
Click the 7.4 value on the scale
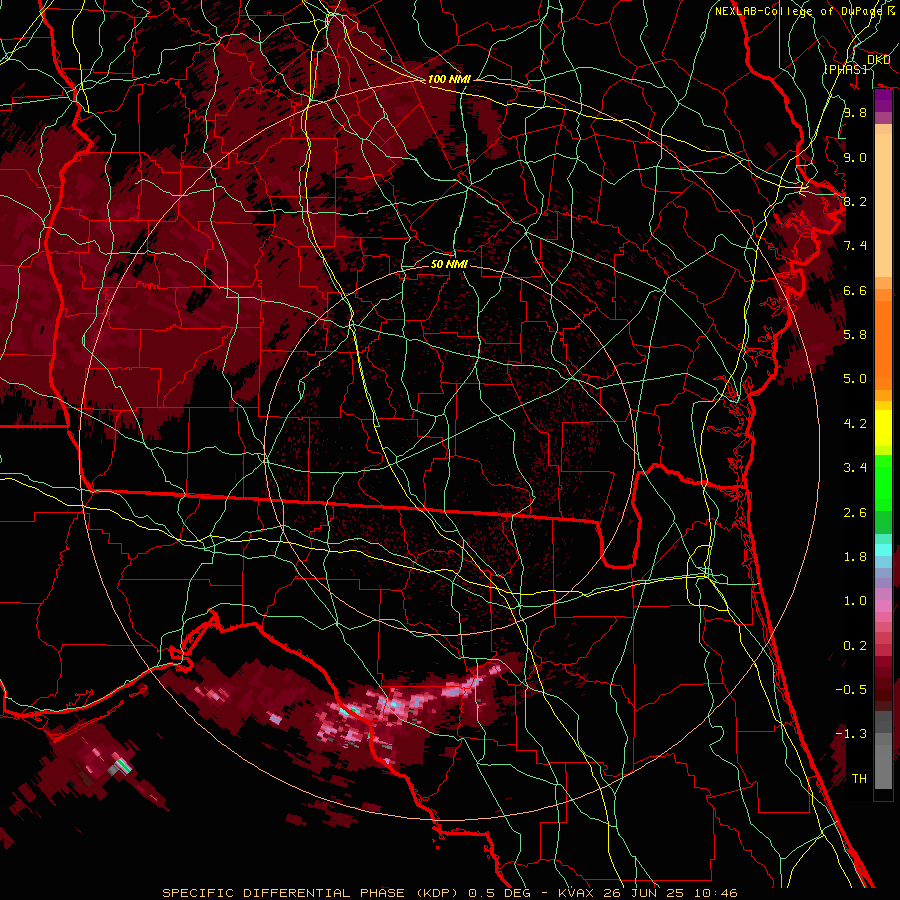click(x=855, y=246)
